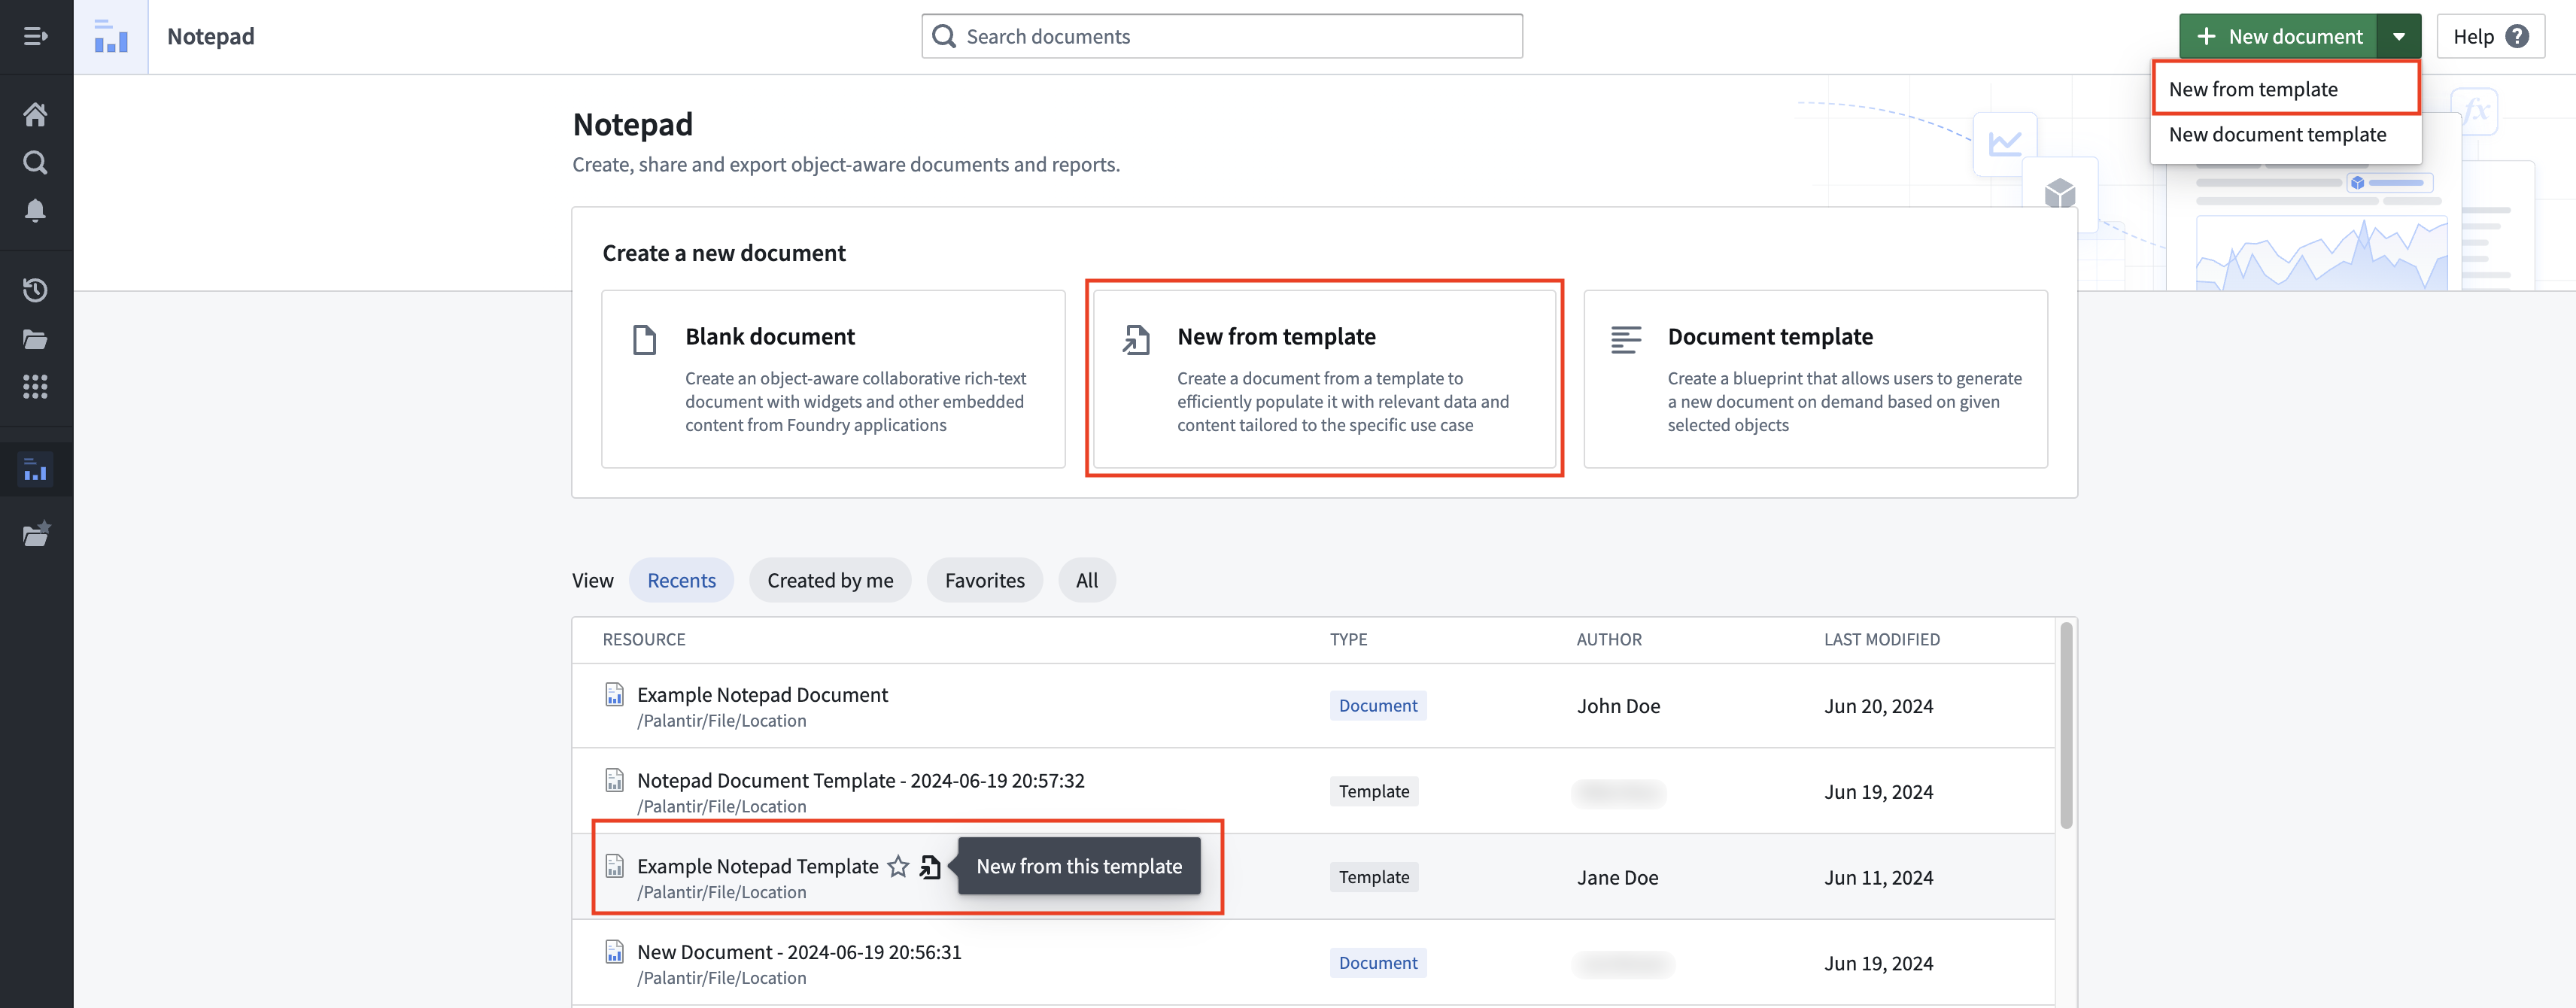
Task: Click author John Doe
Action: click(x=1618, y=706)
